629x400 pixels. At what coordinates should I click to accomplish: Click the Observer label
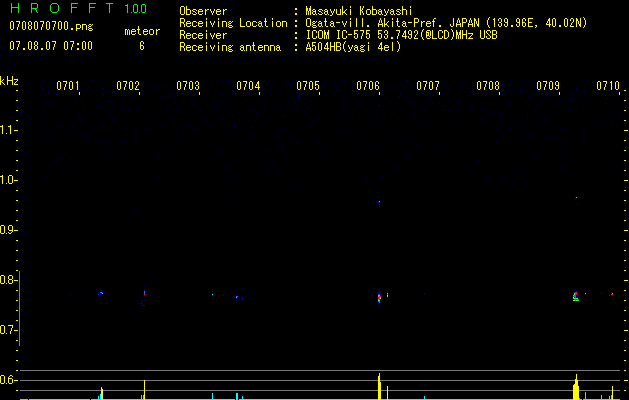click(203, 11)
